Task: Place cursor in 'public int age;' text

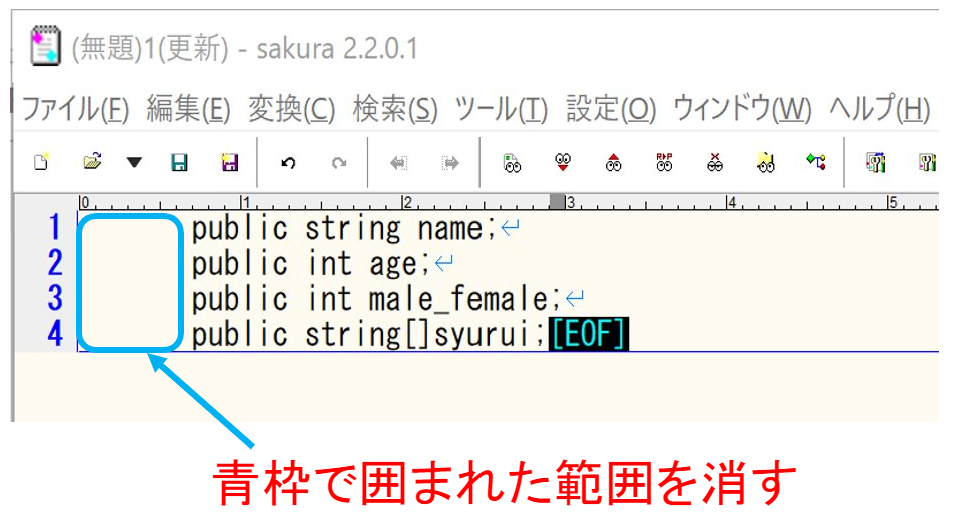Action: click(x=312, y=264)
